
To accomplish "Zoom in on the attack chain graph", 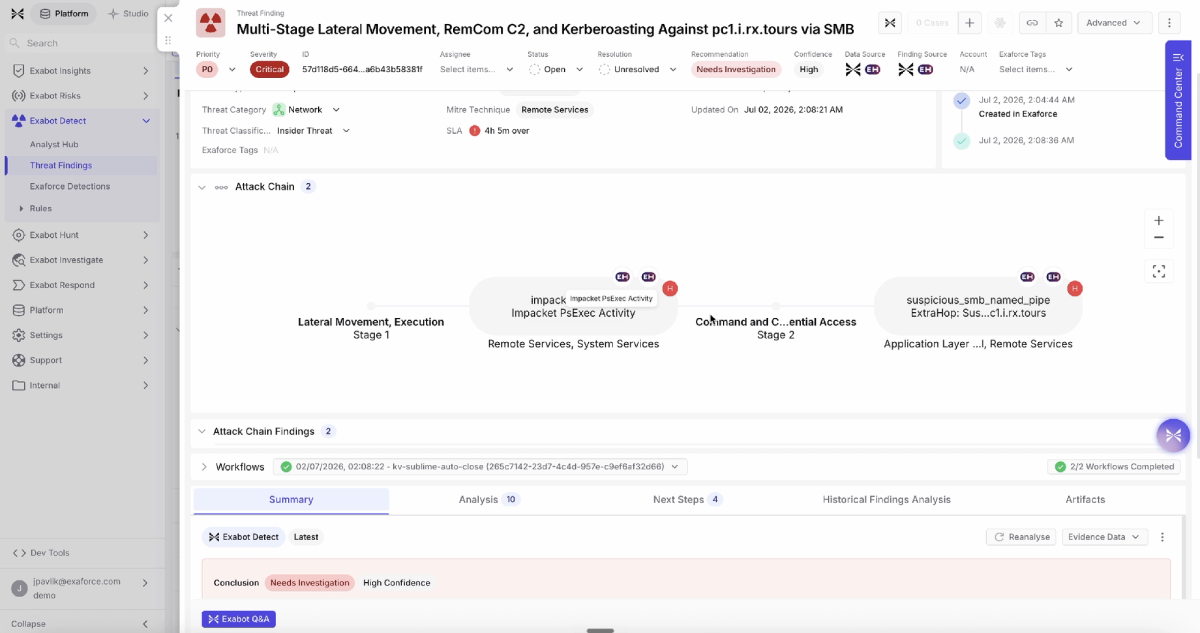I will 1158,221.
